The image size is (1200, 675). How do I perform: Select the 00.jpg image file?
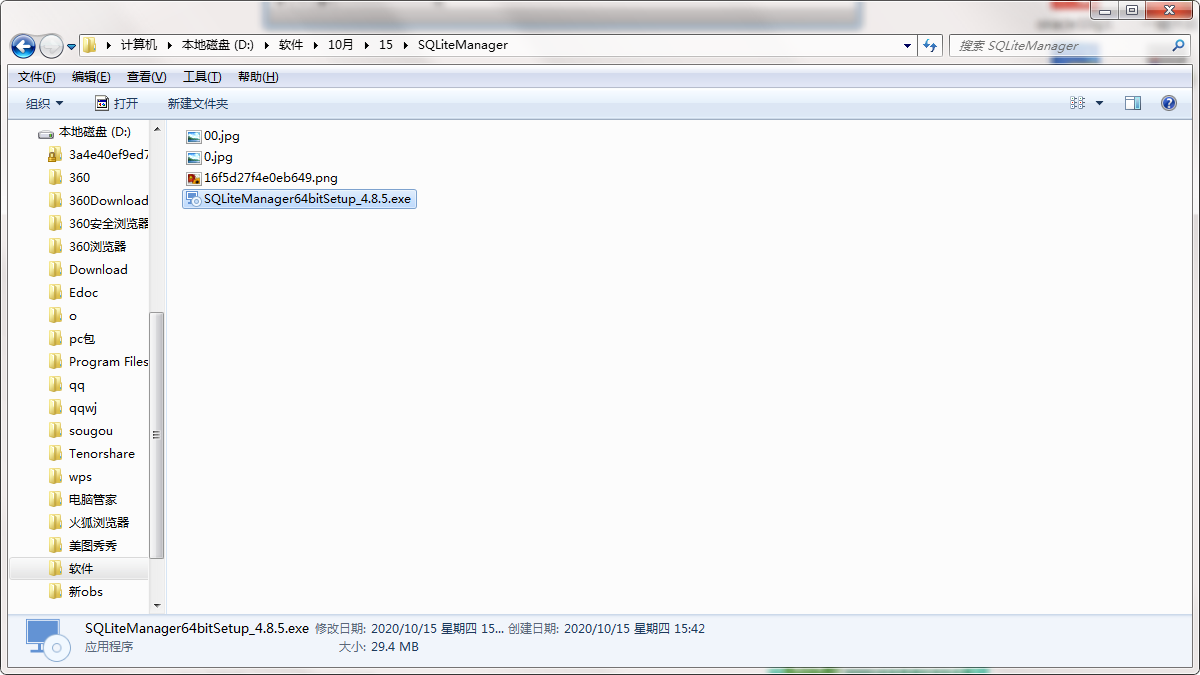pos(213,136)
